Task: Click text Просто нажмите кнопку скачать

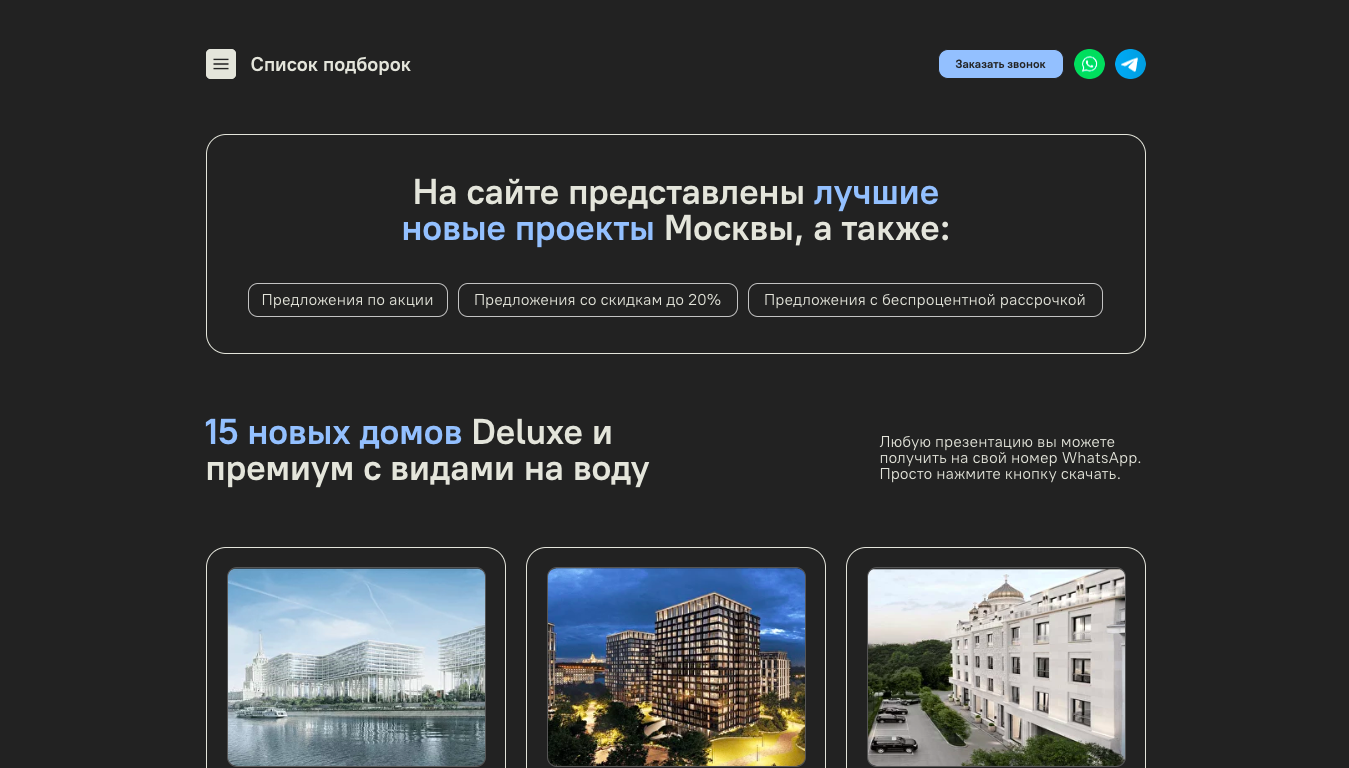Action: point(1000,474)
